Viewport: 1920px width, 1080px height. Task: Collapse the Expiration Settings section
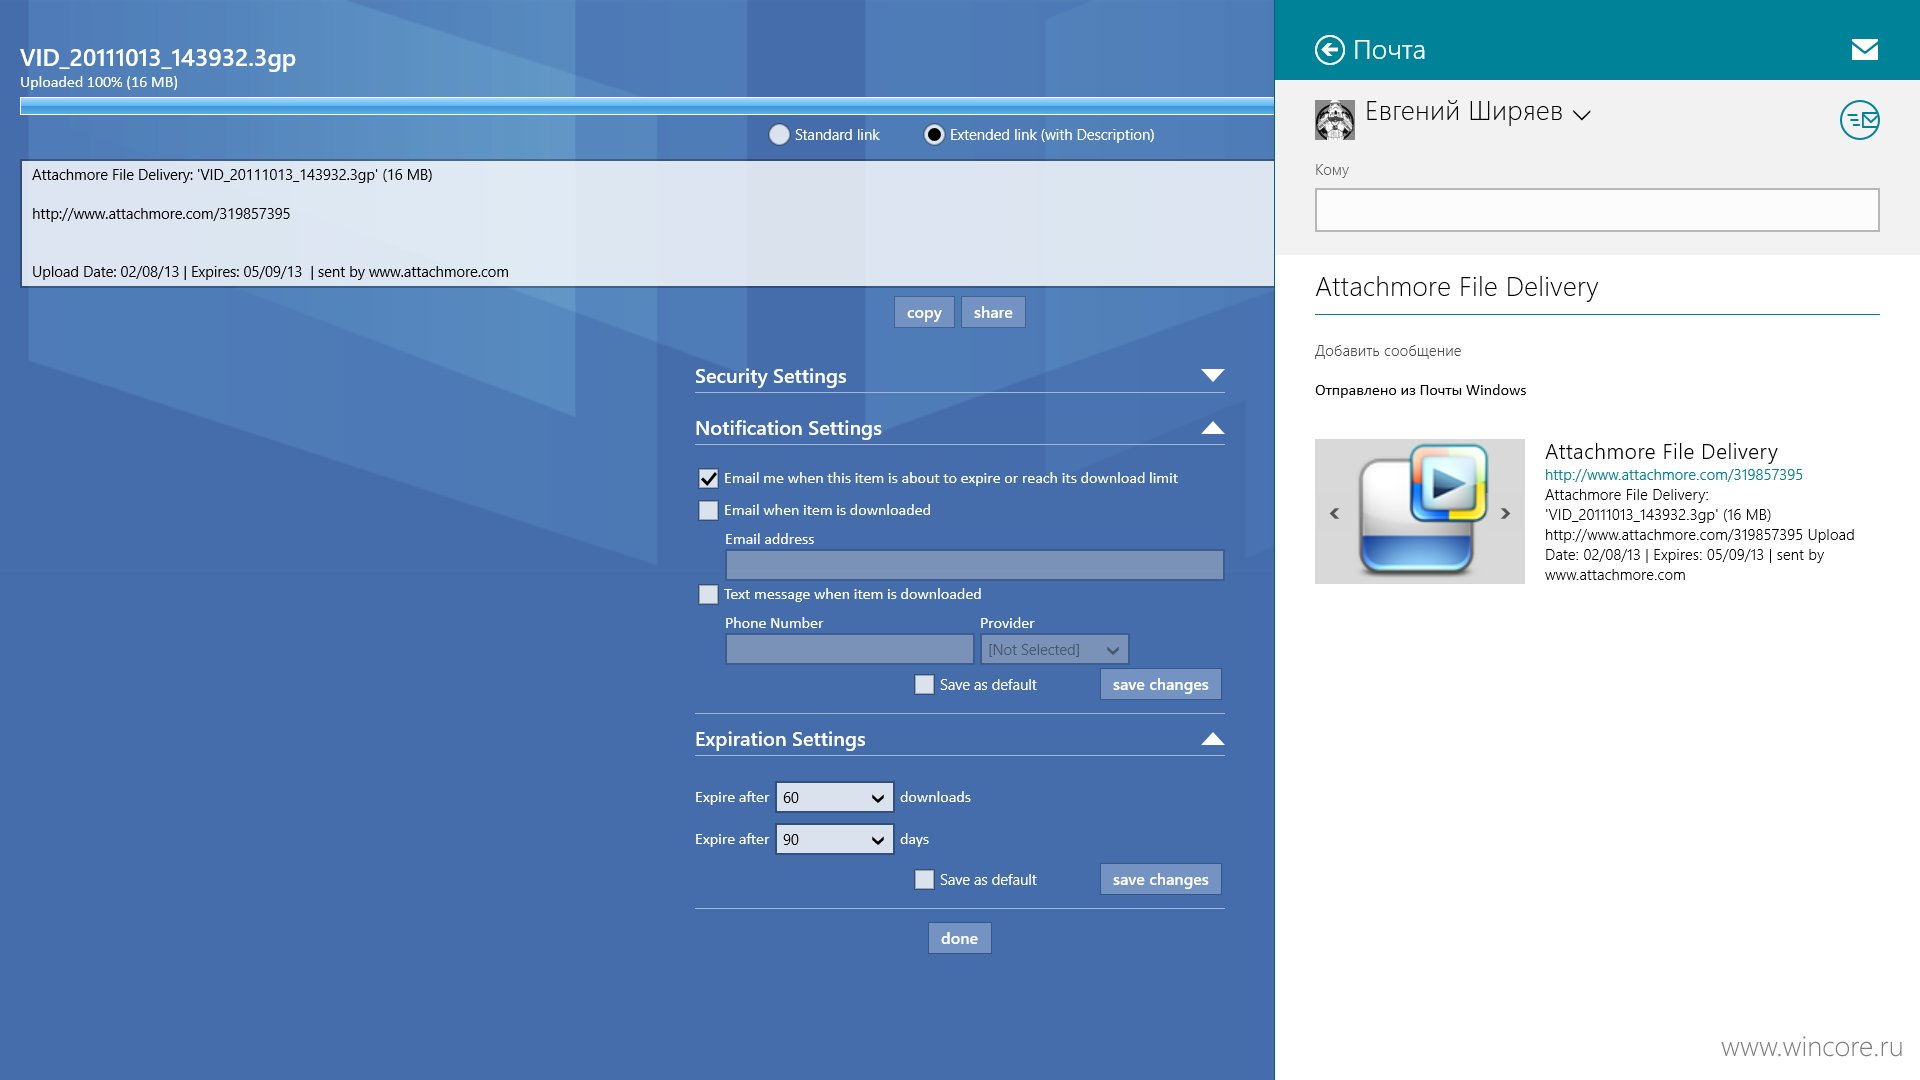click(1212, 739)
